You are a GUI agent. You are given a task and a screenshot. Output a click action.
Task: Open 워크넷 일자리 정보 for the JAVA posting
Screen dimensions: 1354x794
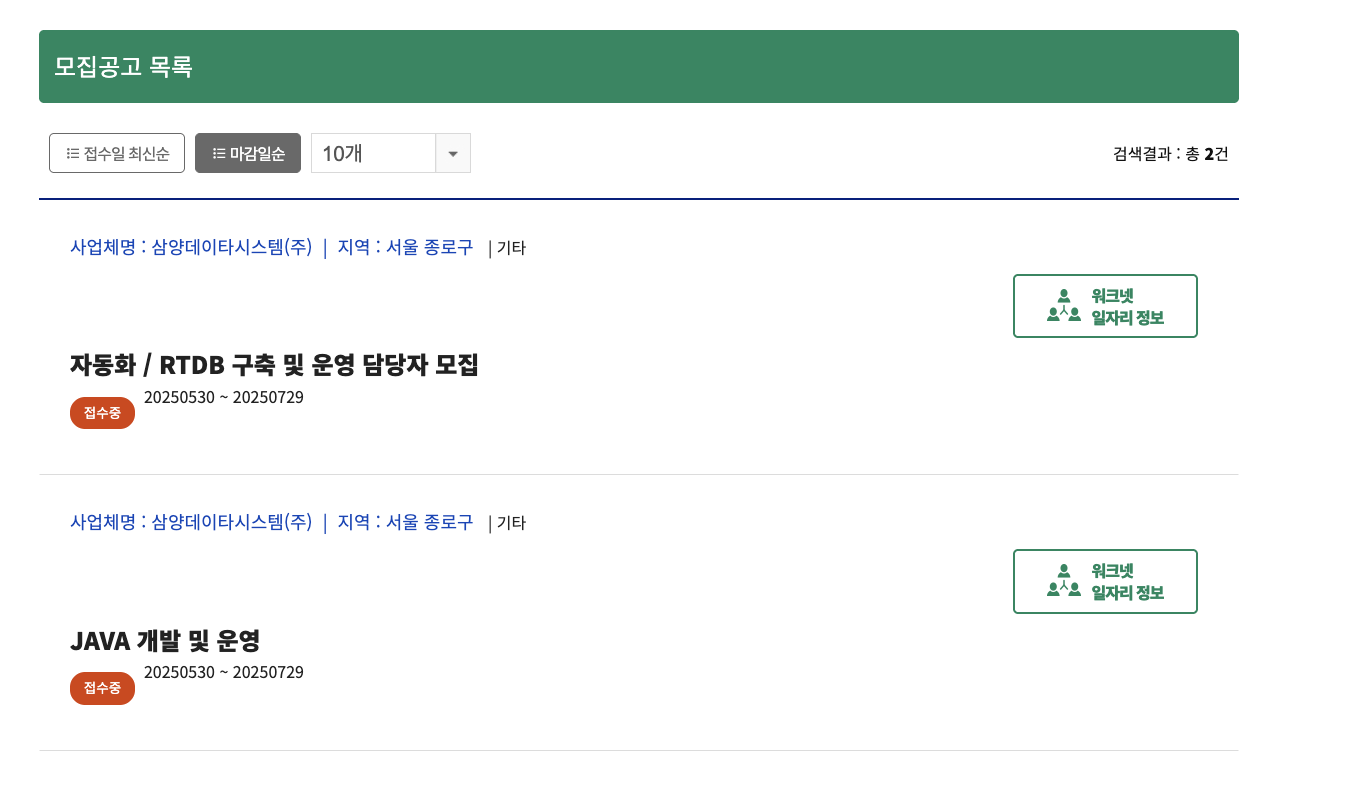pyautogui.click(x=1105, y=581)
